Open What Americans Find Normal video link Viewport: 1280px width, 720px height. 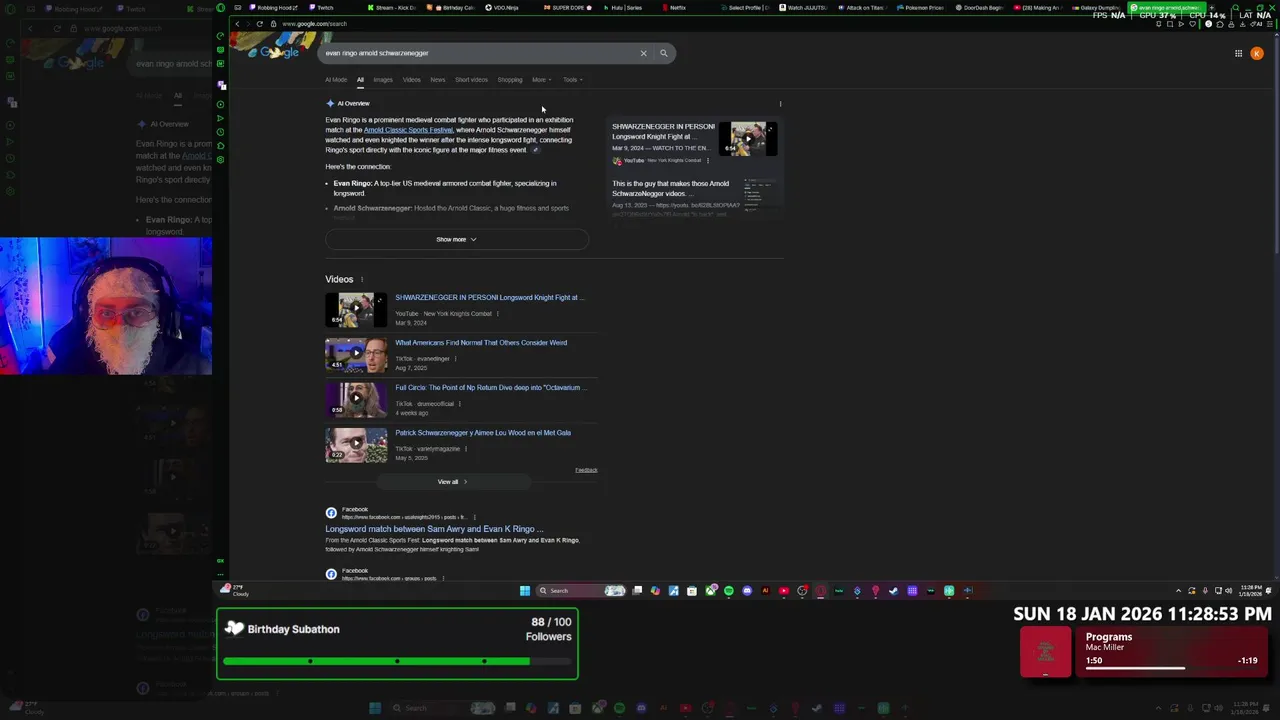pos(481,343)
